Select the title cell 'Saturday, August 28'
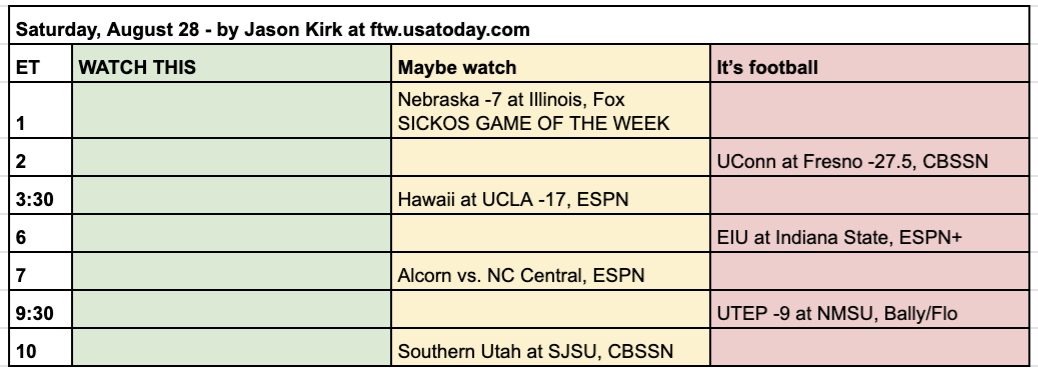This screenshot has height=374, width=1038. pos(519,25)
